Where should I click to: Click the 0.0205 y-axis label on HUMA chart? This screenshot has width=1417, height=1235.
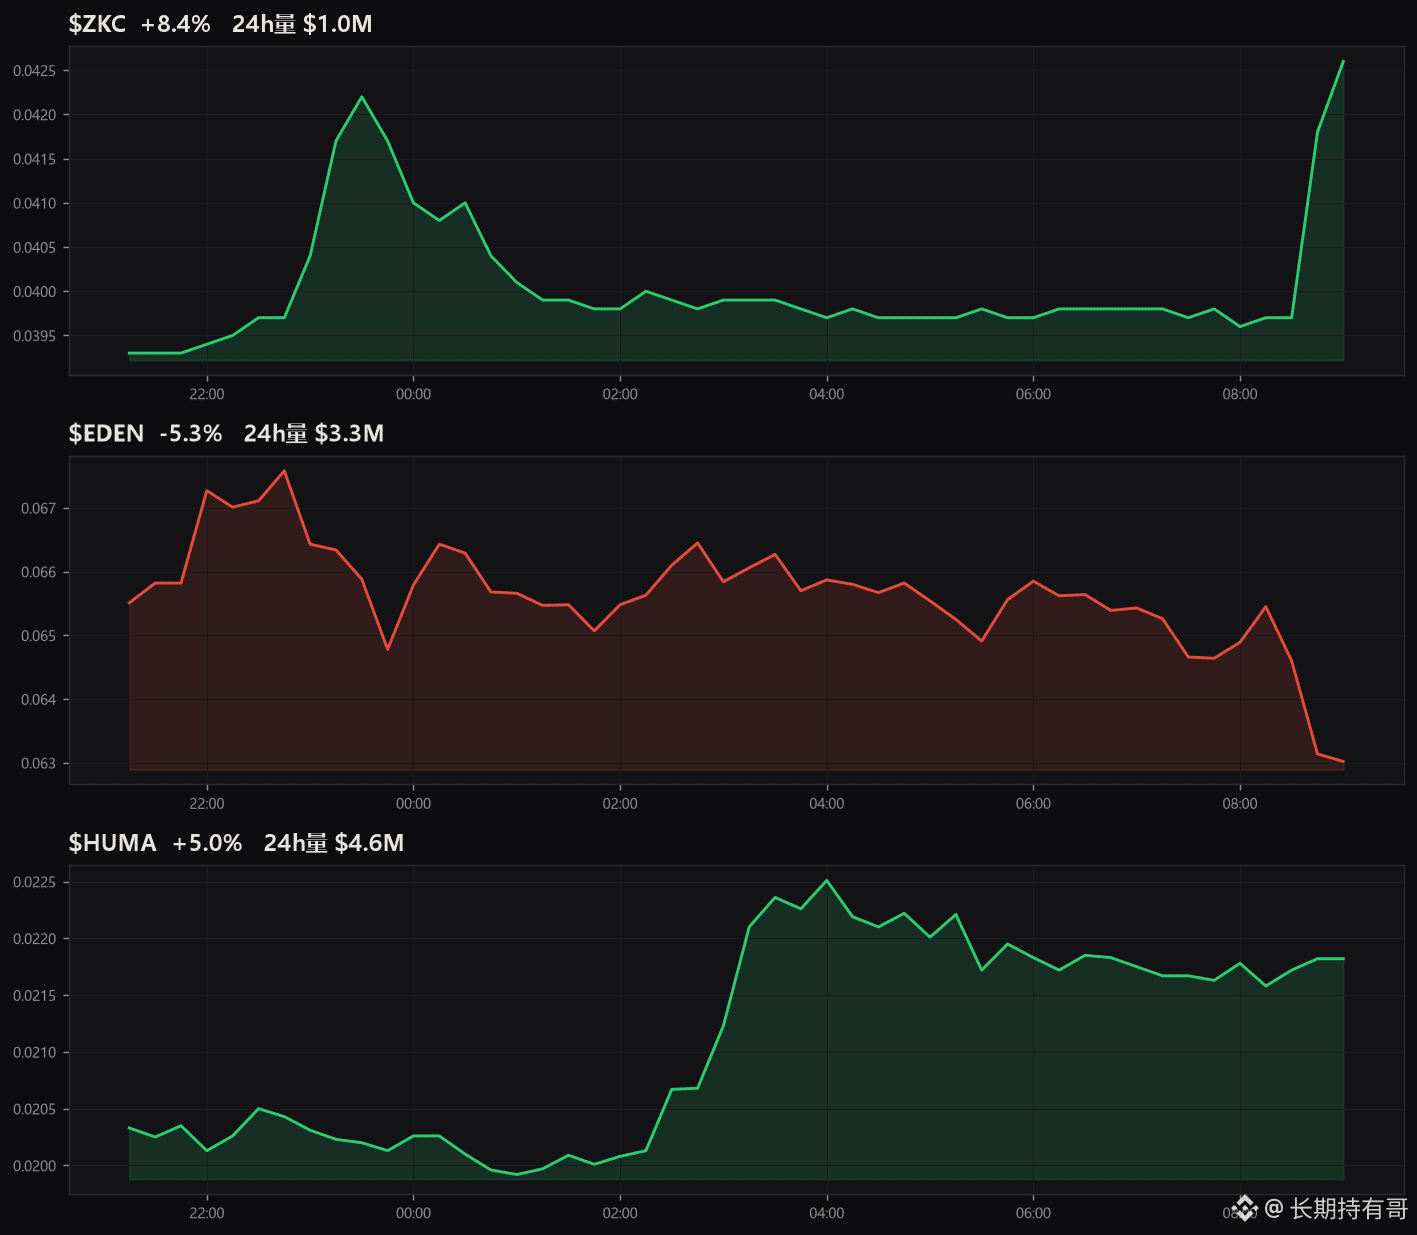(x=35, y=1109)
